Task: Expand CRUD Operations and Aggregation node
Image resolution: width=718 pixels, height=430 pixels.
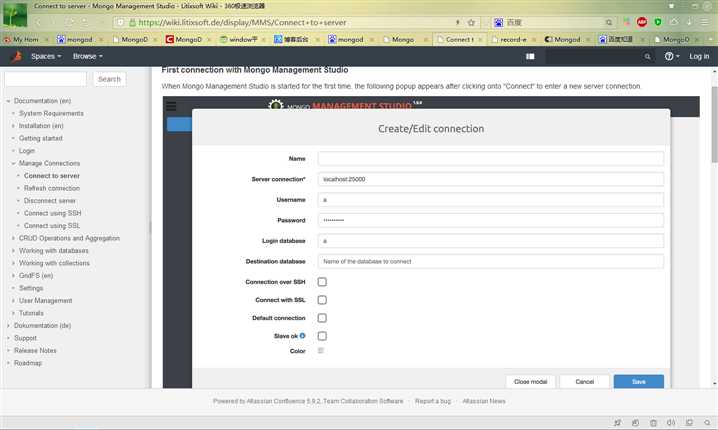Action: click(x=13, y=238)
